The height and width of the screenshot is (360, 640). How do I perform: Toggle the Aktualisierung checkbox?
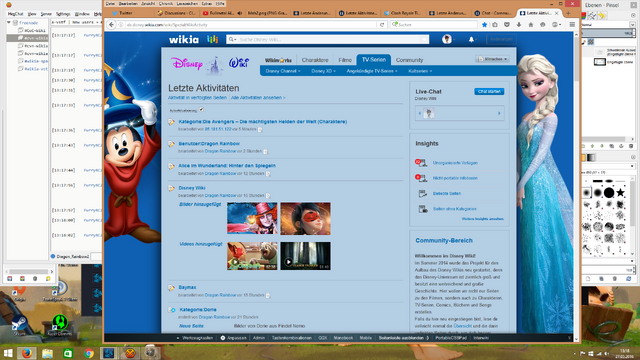click(x=201, y=110)
